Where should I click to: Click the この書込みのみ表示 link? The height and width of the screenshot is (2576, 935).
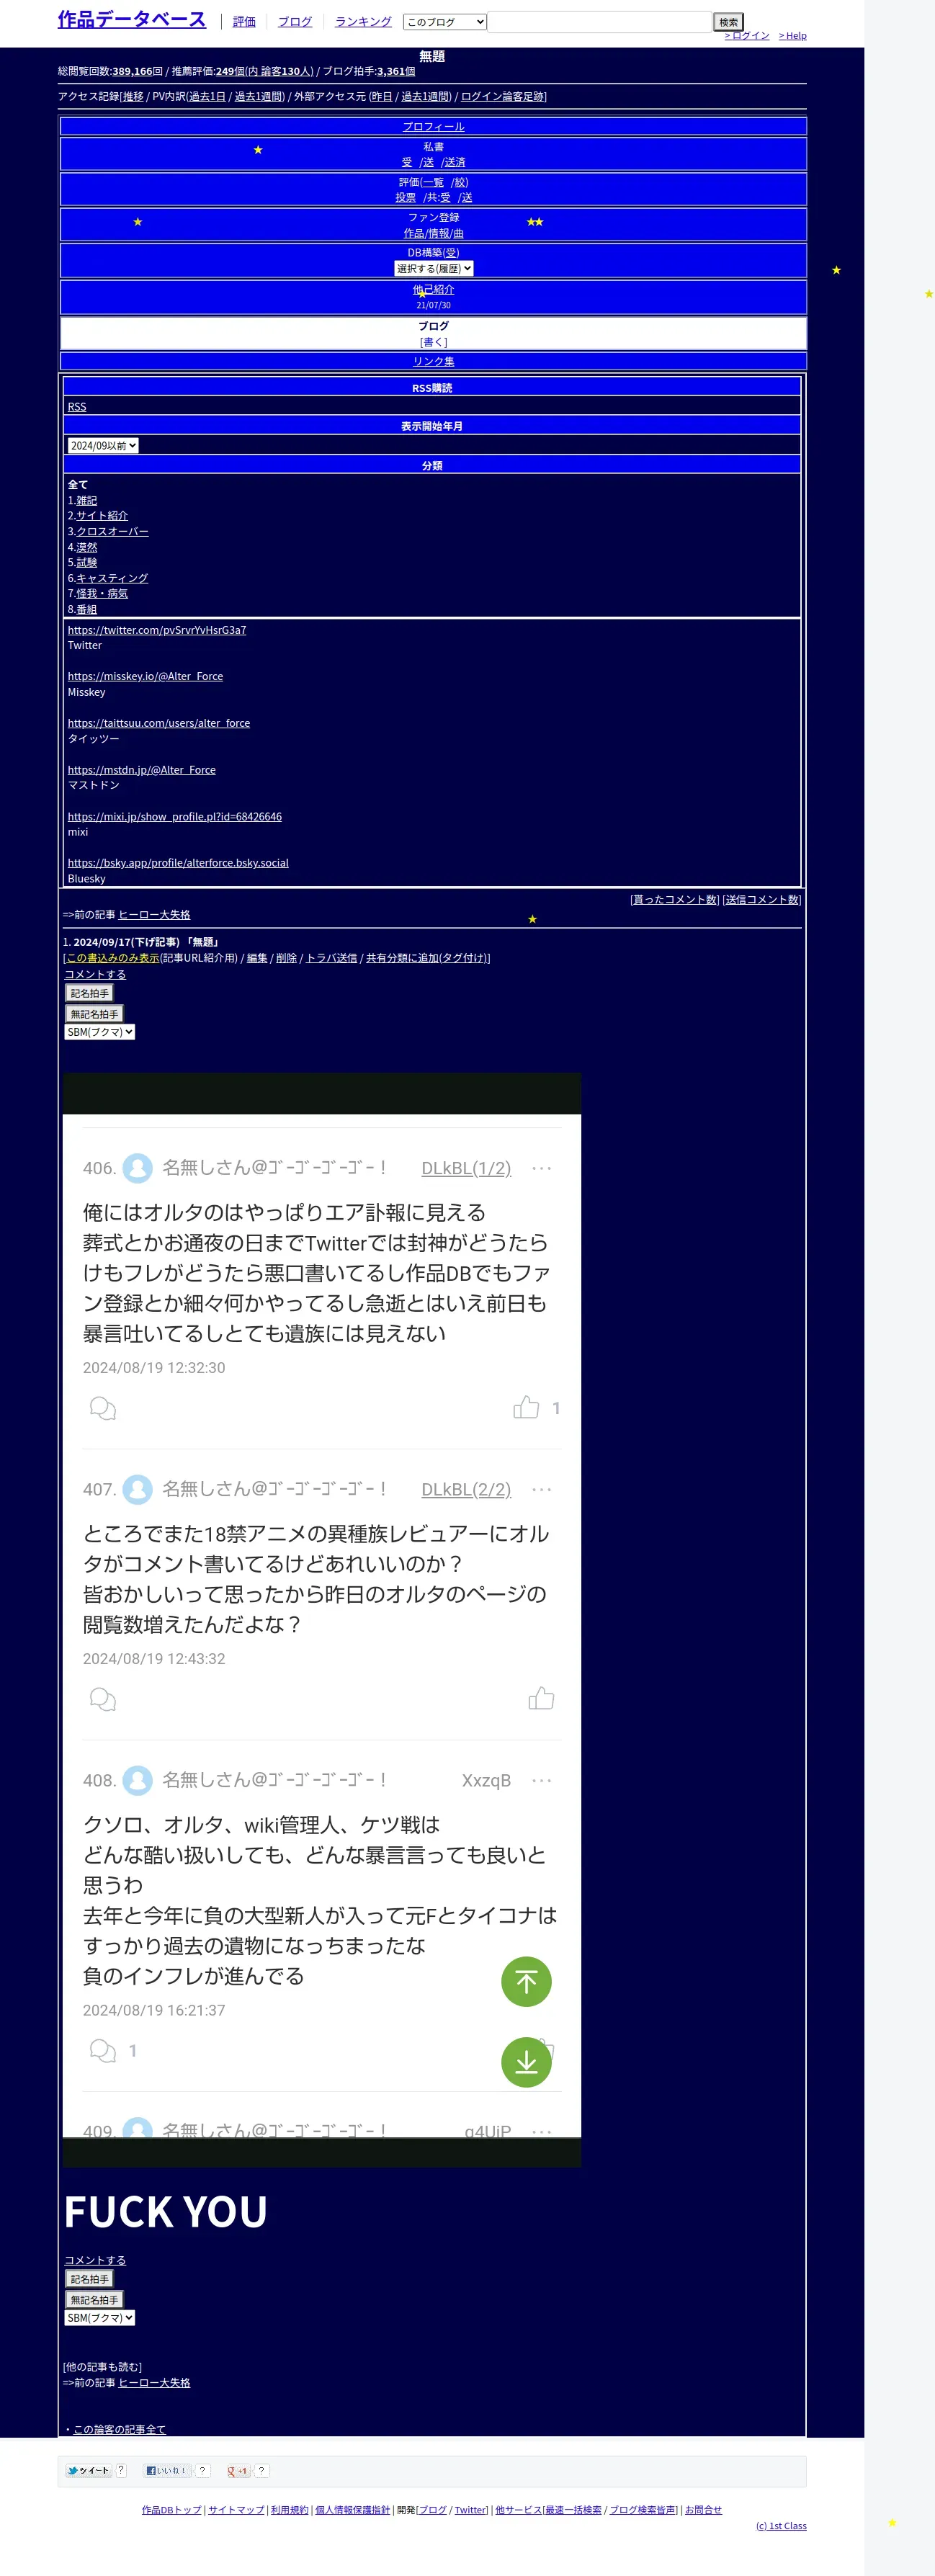[x=113, y=957]
